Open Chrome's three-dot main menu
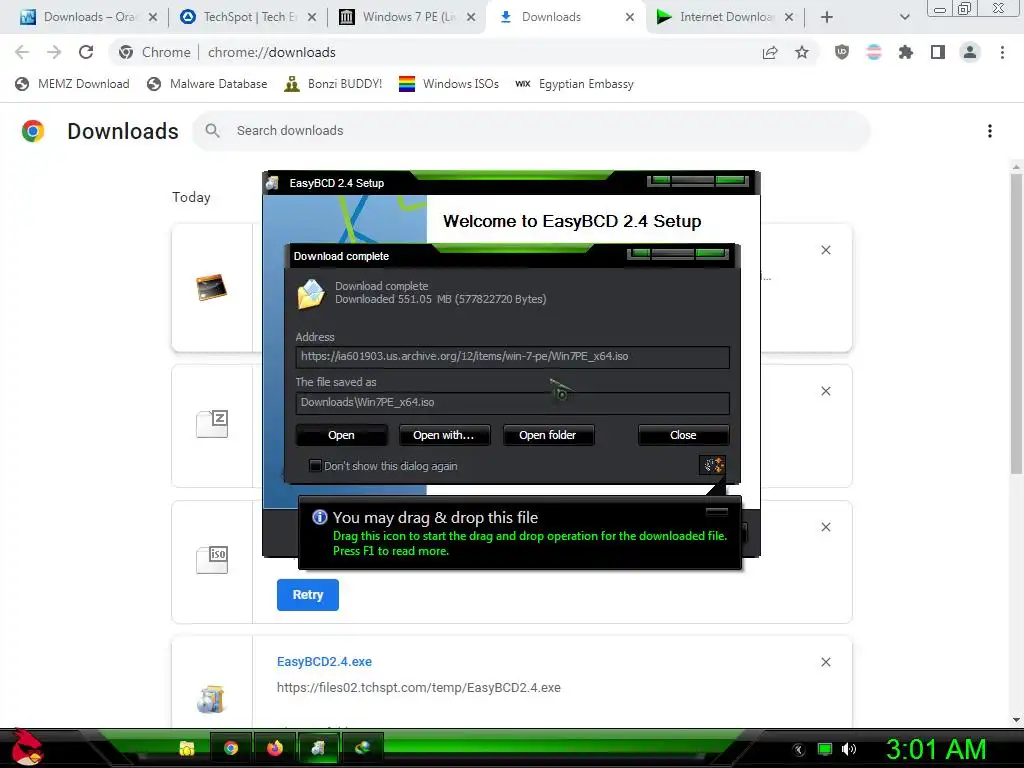This screenshot has height=768, width=1024. 1002,52
